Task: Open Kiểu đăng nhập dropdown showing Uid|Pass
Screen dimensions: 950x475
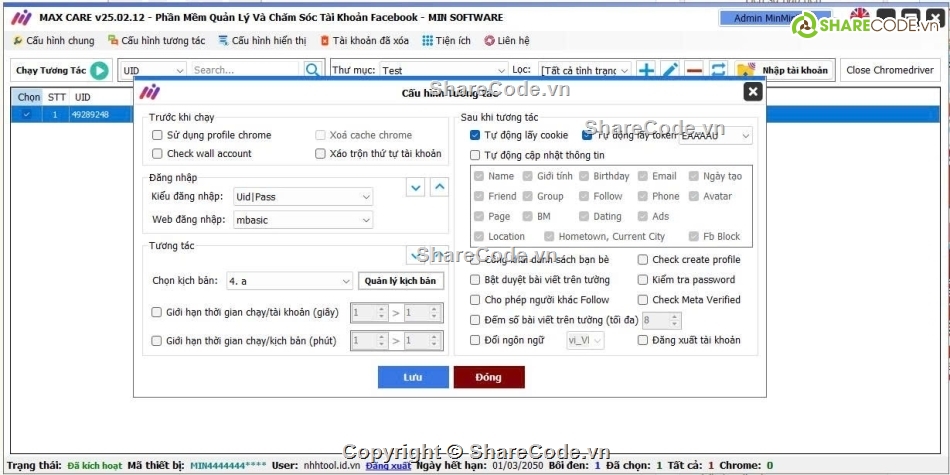Action: [303, 197]
